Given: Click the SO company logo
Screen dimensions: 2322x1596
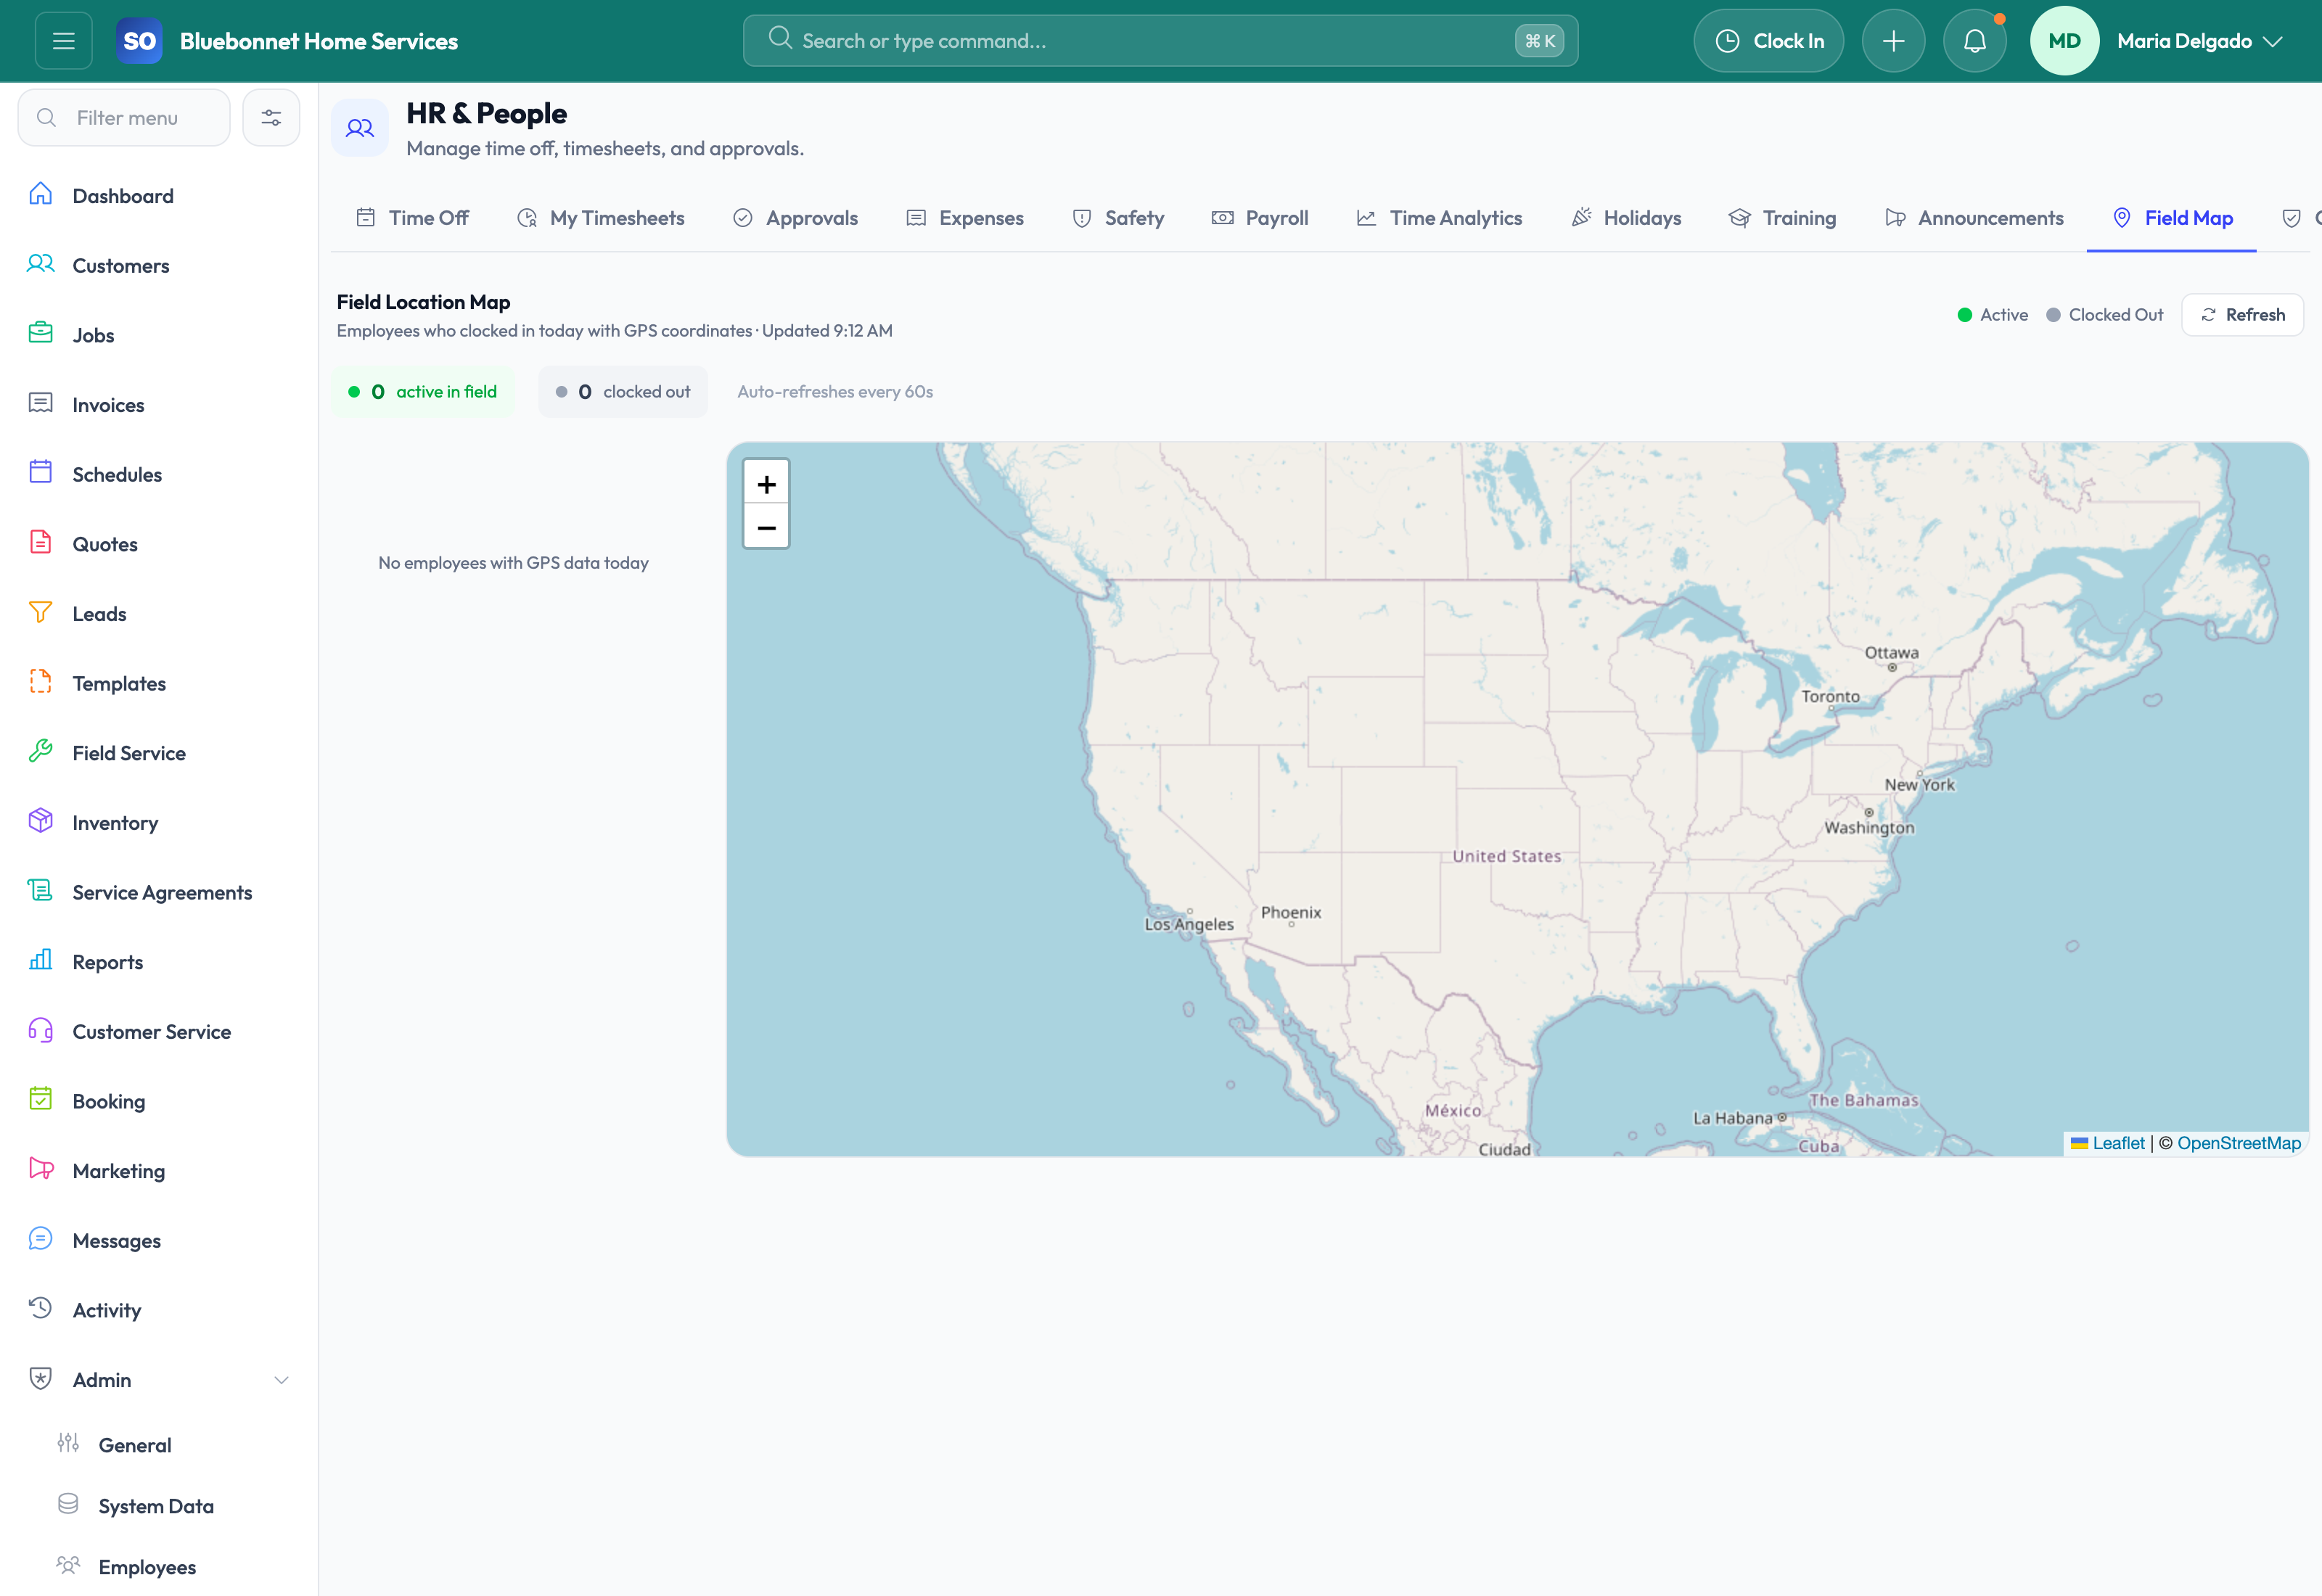Looking at the screenshot, I should click(139, 41).
